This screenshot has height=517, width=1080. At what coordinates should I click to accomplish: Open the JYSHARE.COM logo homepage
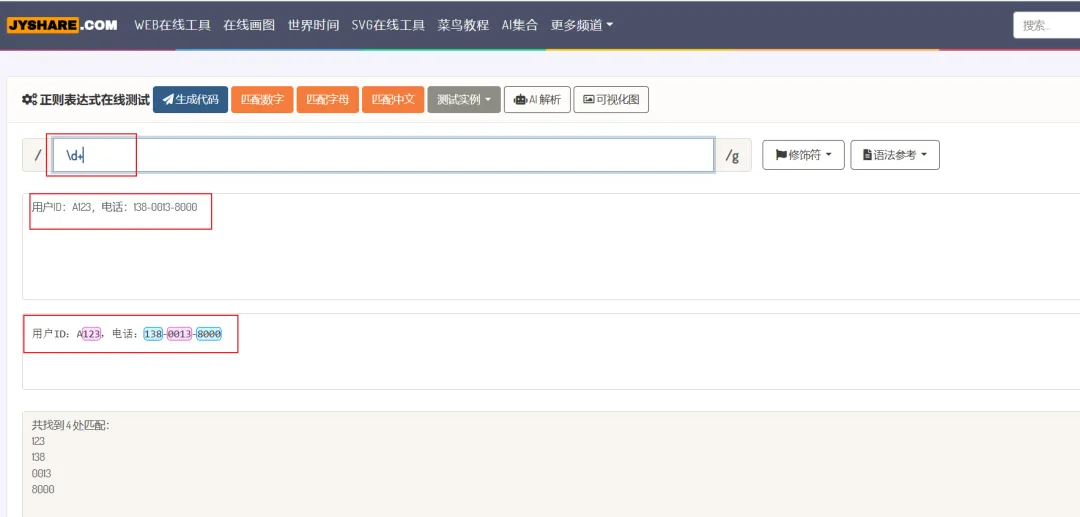(62, 25)
